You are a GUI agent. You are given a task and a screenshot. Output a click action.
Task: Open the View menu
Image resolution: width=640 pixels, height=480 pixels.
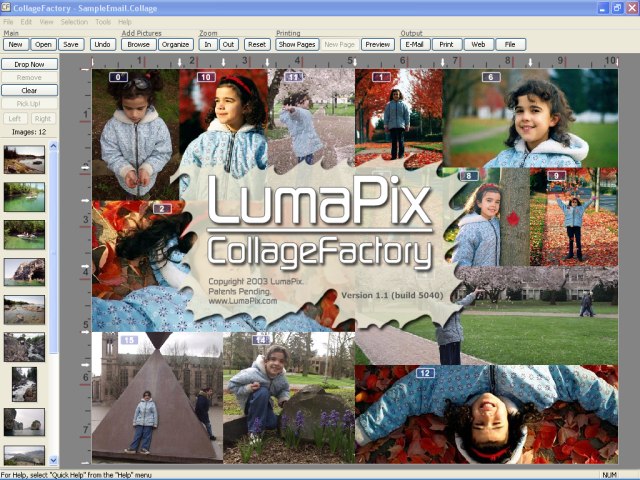[x=46, y=22]
